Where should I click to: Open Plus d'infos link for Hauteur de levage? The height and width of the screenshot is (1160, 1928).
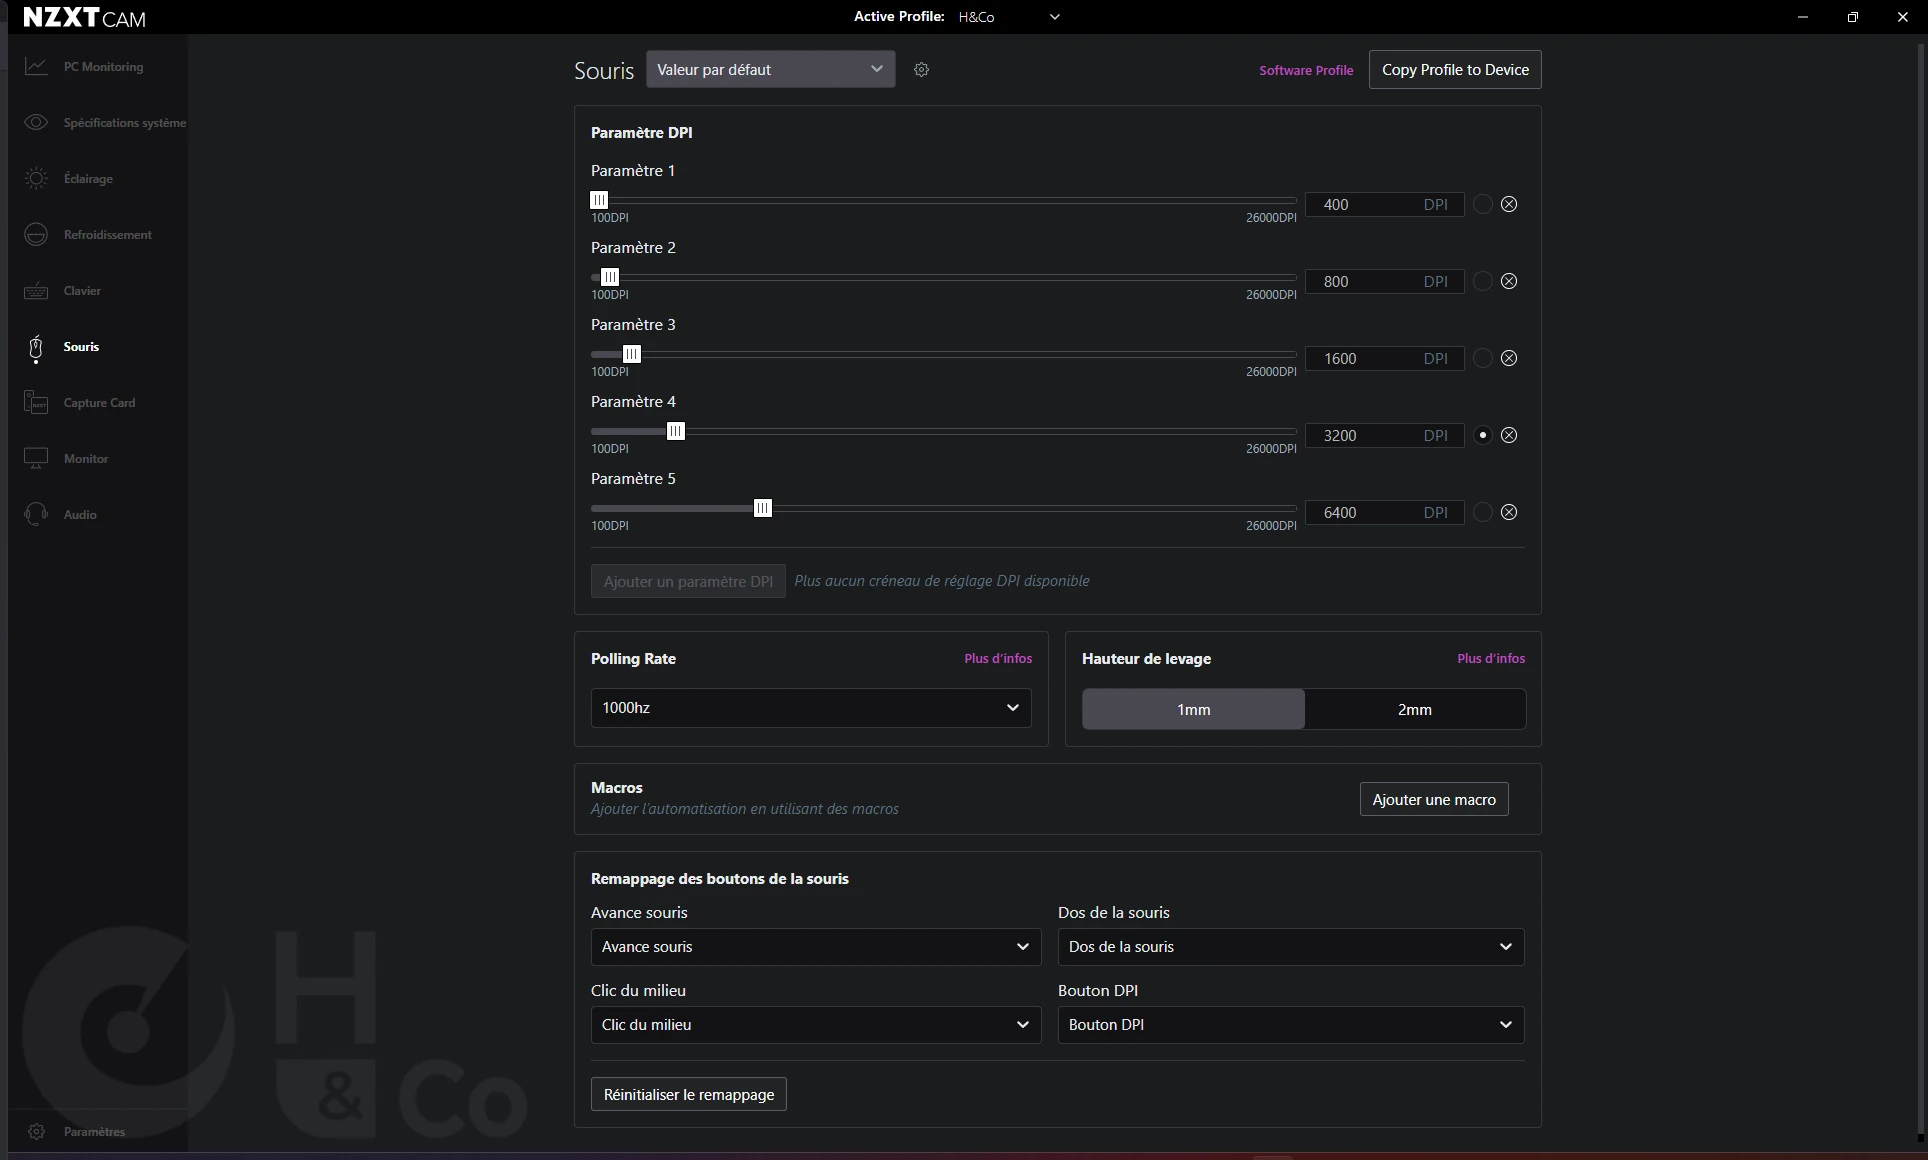tap(1491, 658)
